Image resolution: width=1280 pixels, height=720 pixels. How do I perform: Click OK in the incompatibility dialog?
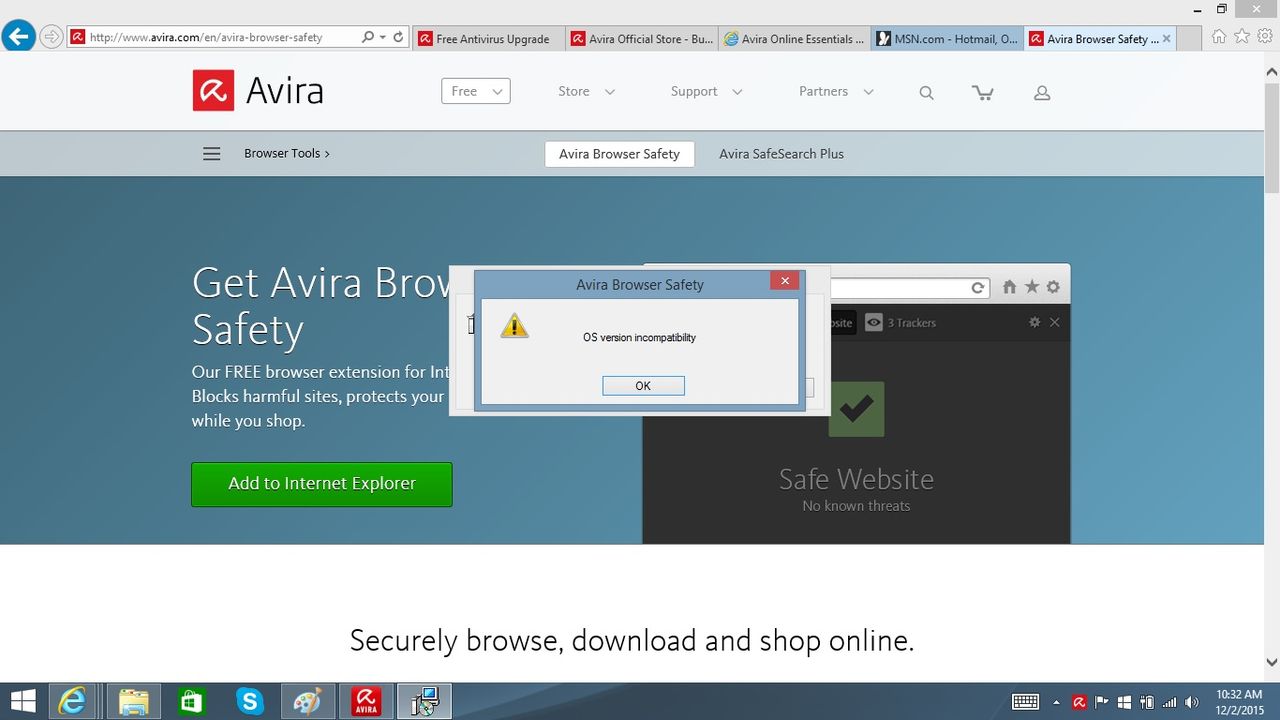point(643,386)
